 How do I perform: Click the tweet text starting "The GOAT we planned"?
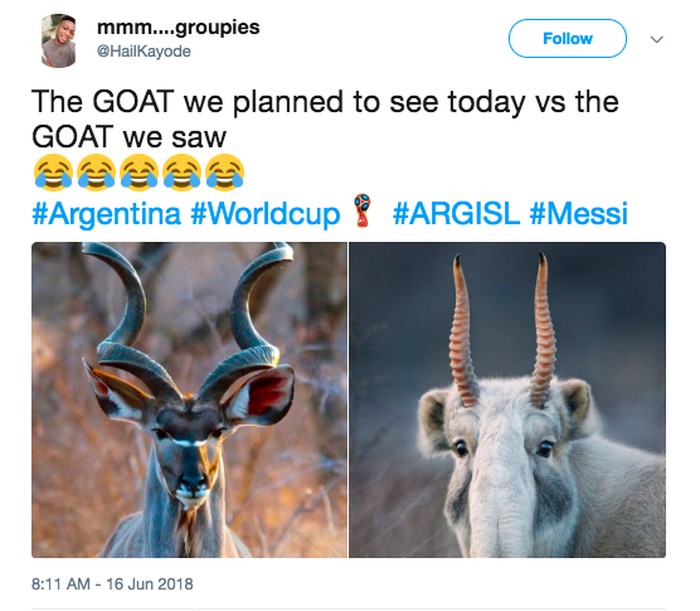[324, 102]
